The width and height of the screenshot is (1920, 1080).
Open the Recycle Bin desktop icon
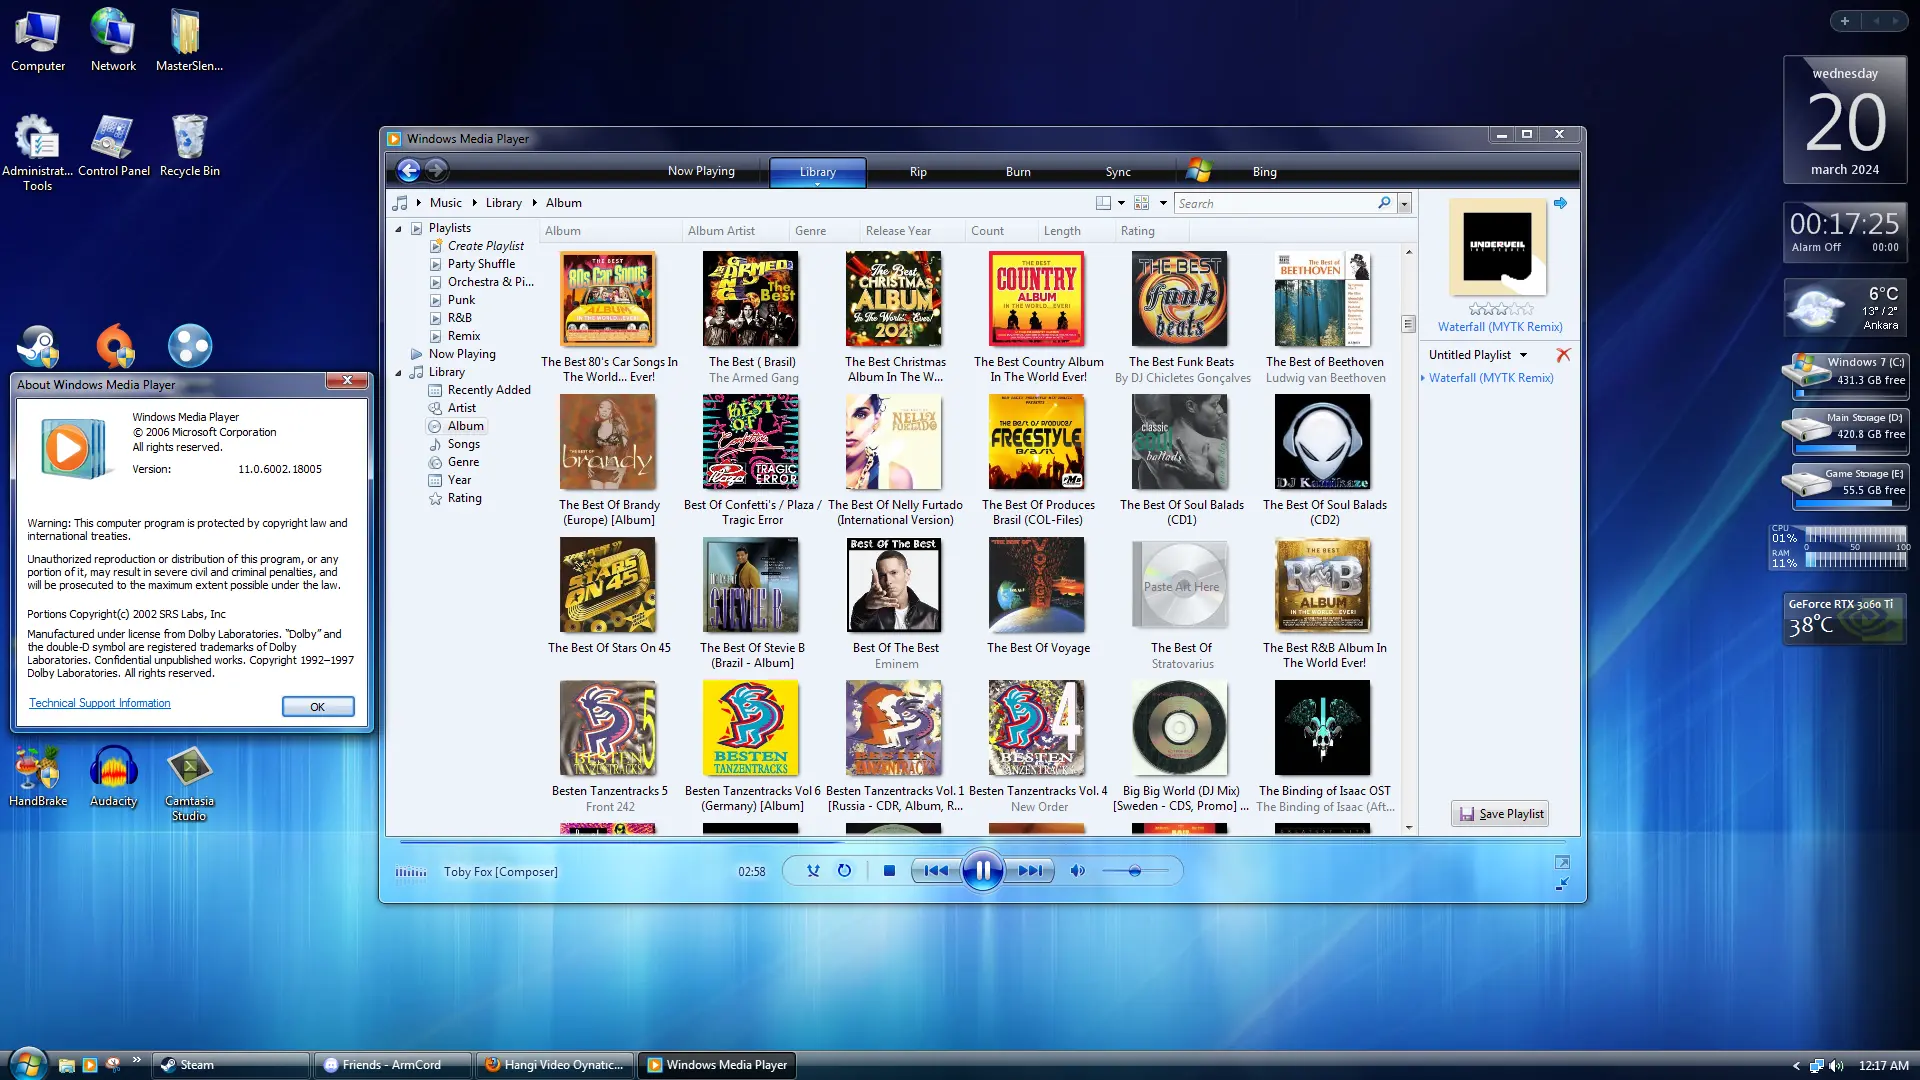pos(189,146)
